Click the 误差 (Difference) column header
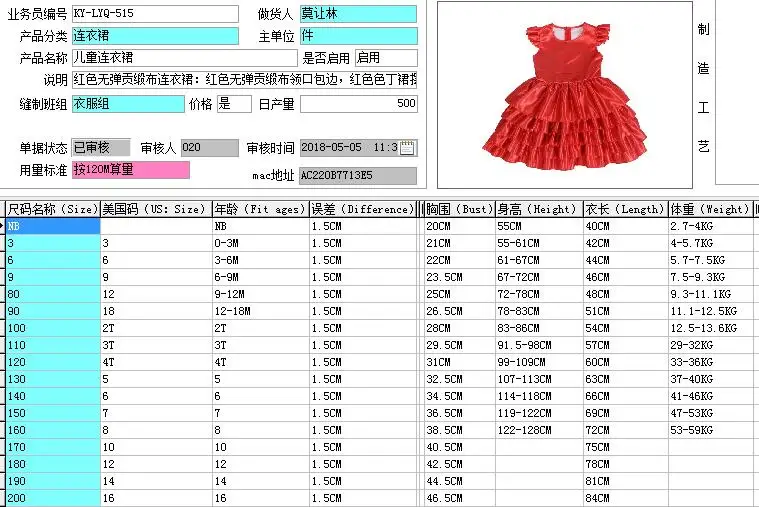The width and height of the screenshot is (759, 507). click(363, 209)
